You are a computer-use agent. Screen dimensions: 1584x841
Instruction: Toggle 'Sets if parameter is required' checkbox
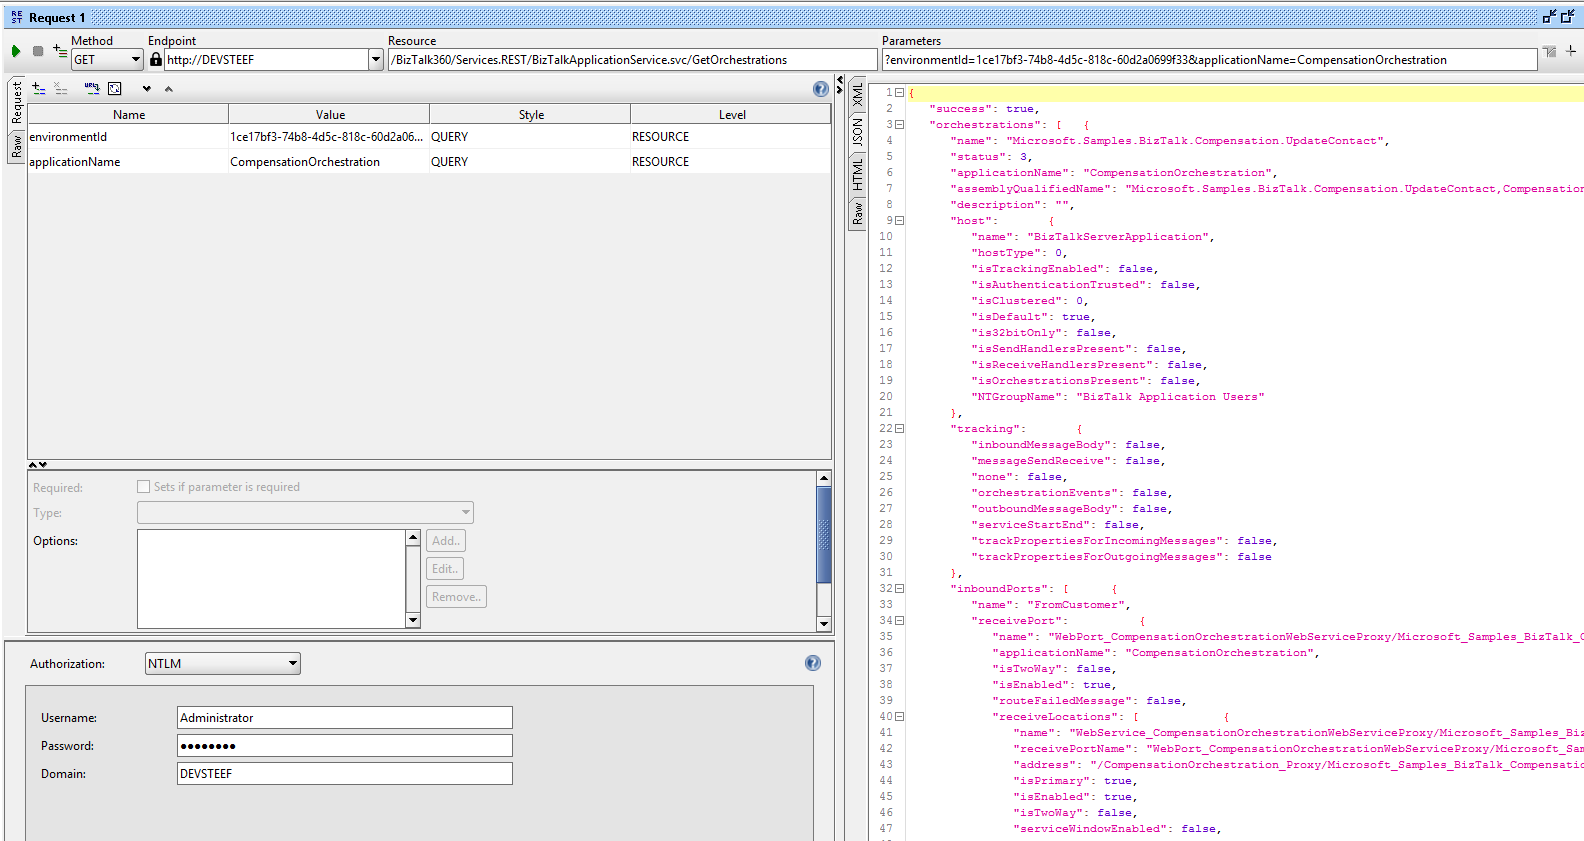[143, 487]
